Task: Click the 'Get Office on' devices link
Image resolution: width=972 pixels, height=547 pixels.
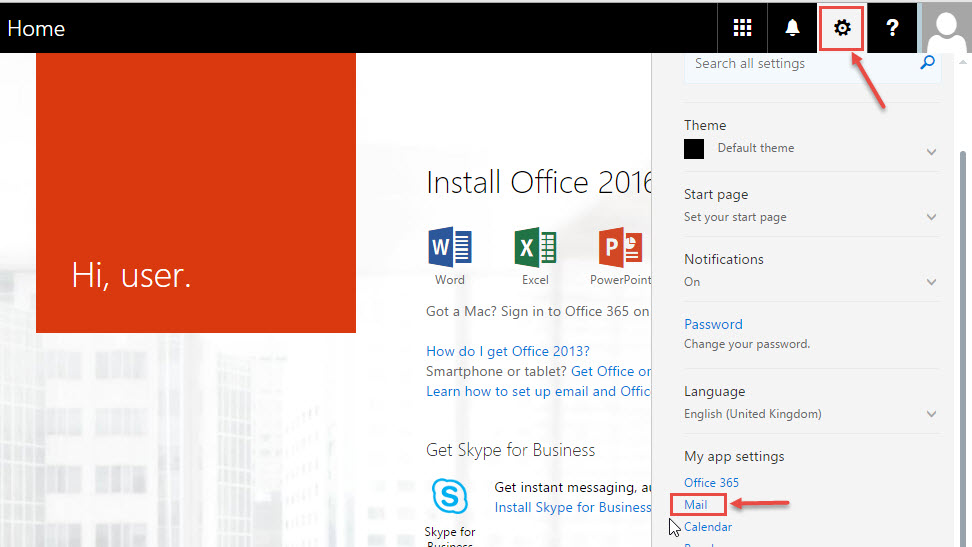Action: (x=611, y=371)
